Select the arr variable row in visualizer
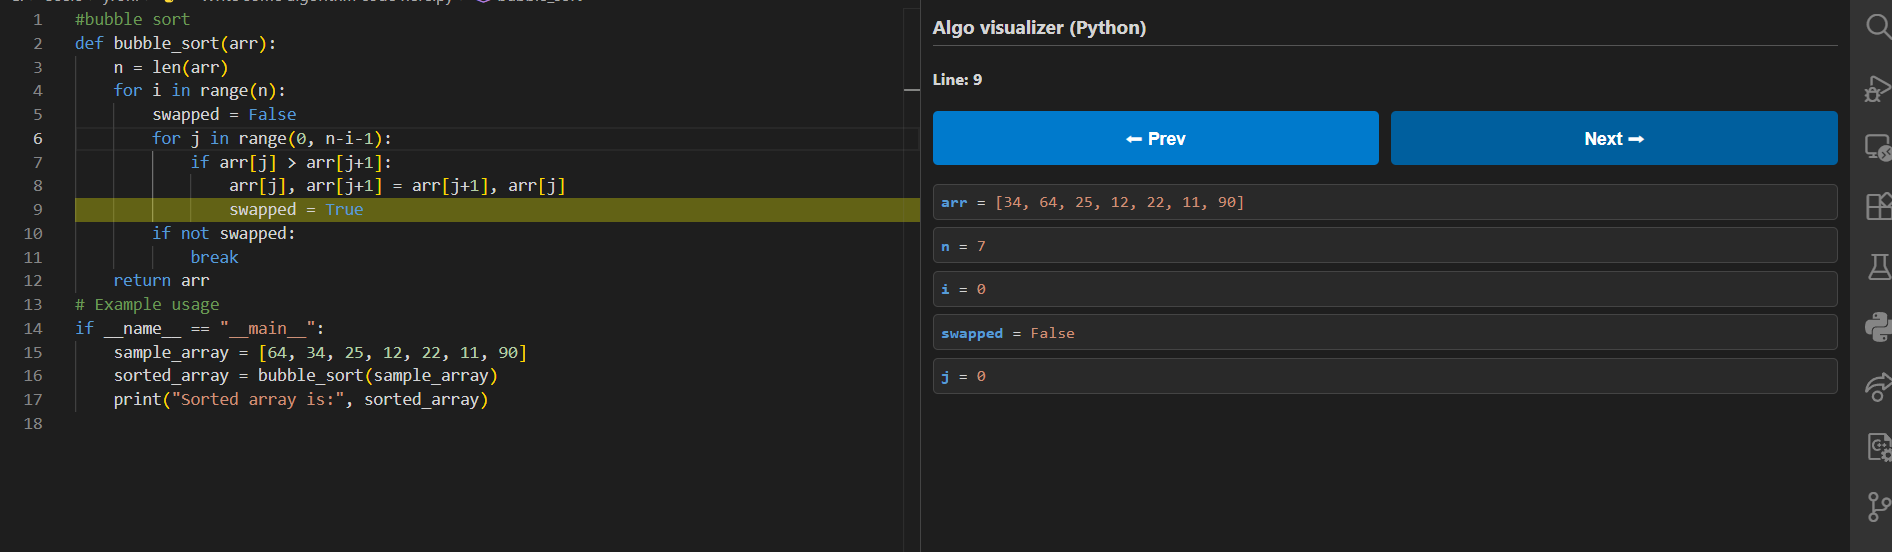This screenshot has height=552, width=1892. (1385, 202)
